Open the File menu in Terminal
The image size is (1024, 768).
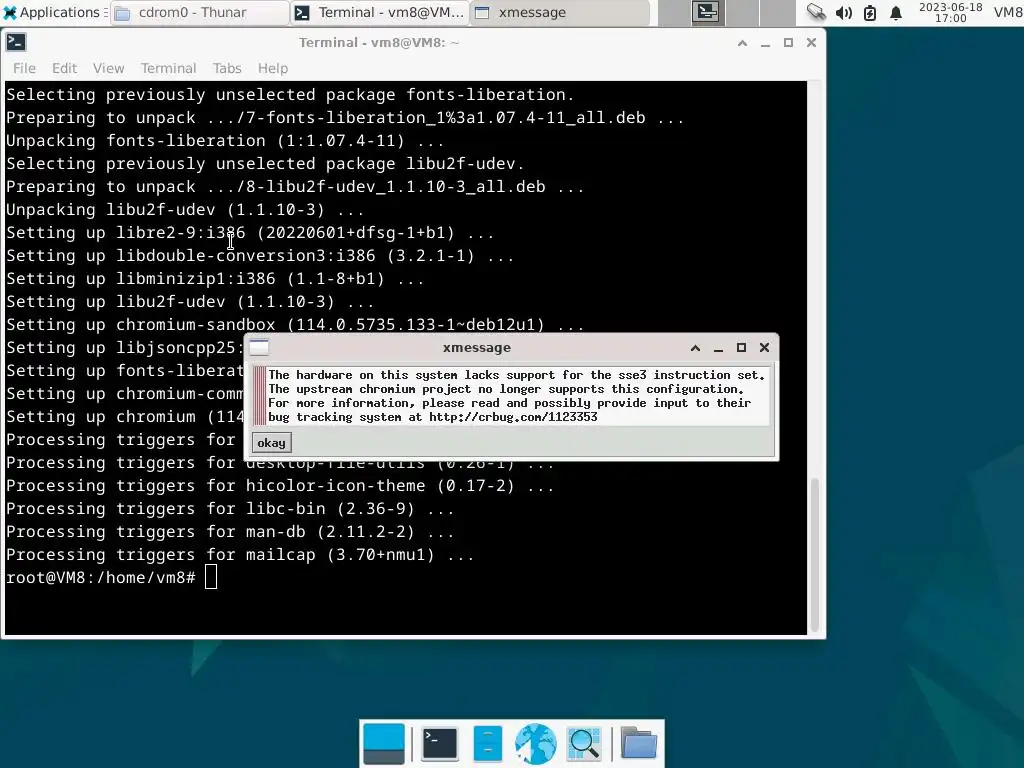24,68
